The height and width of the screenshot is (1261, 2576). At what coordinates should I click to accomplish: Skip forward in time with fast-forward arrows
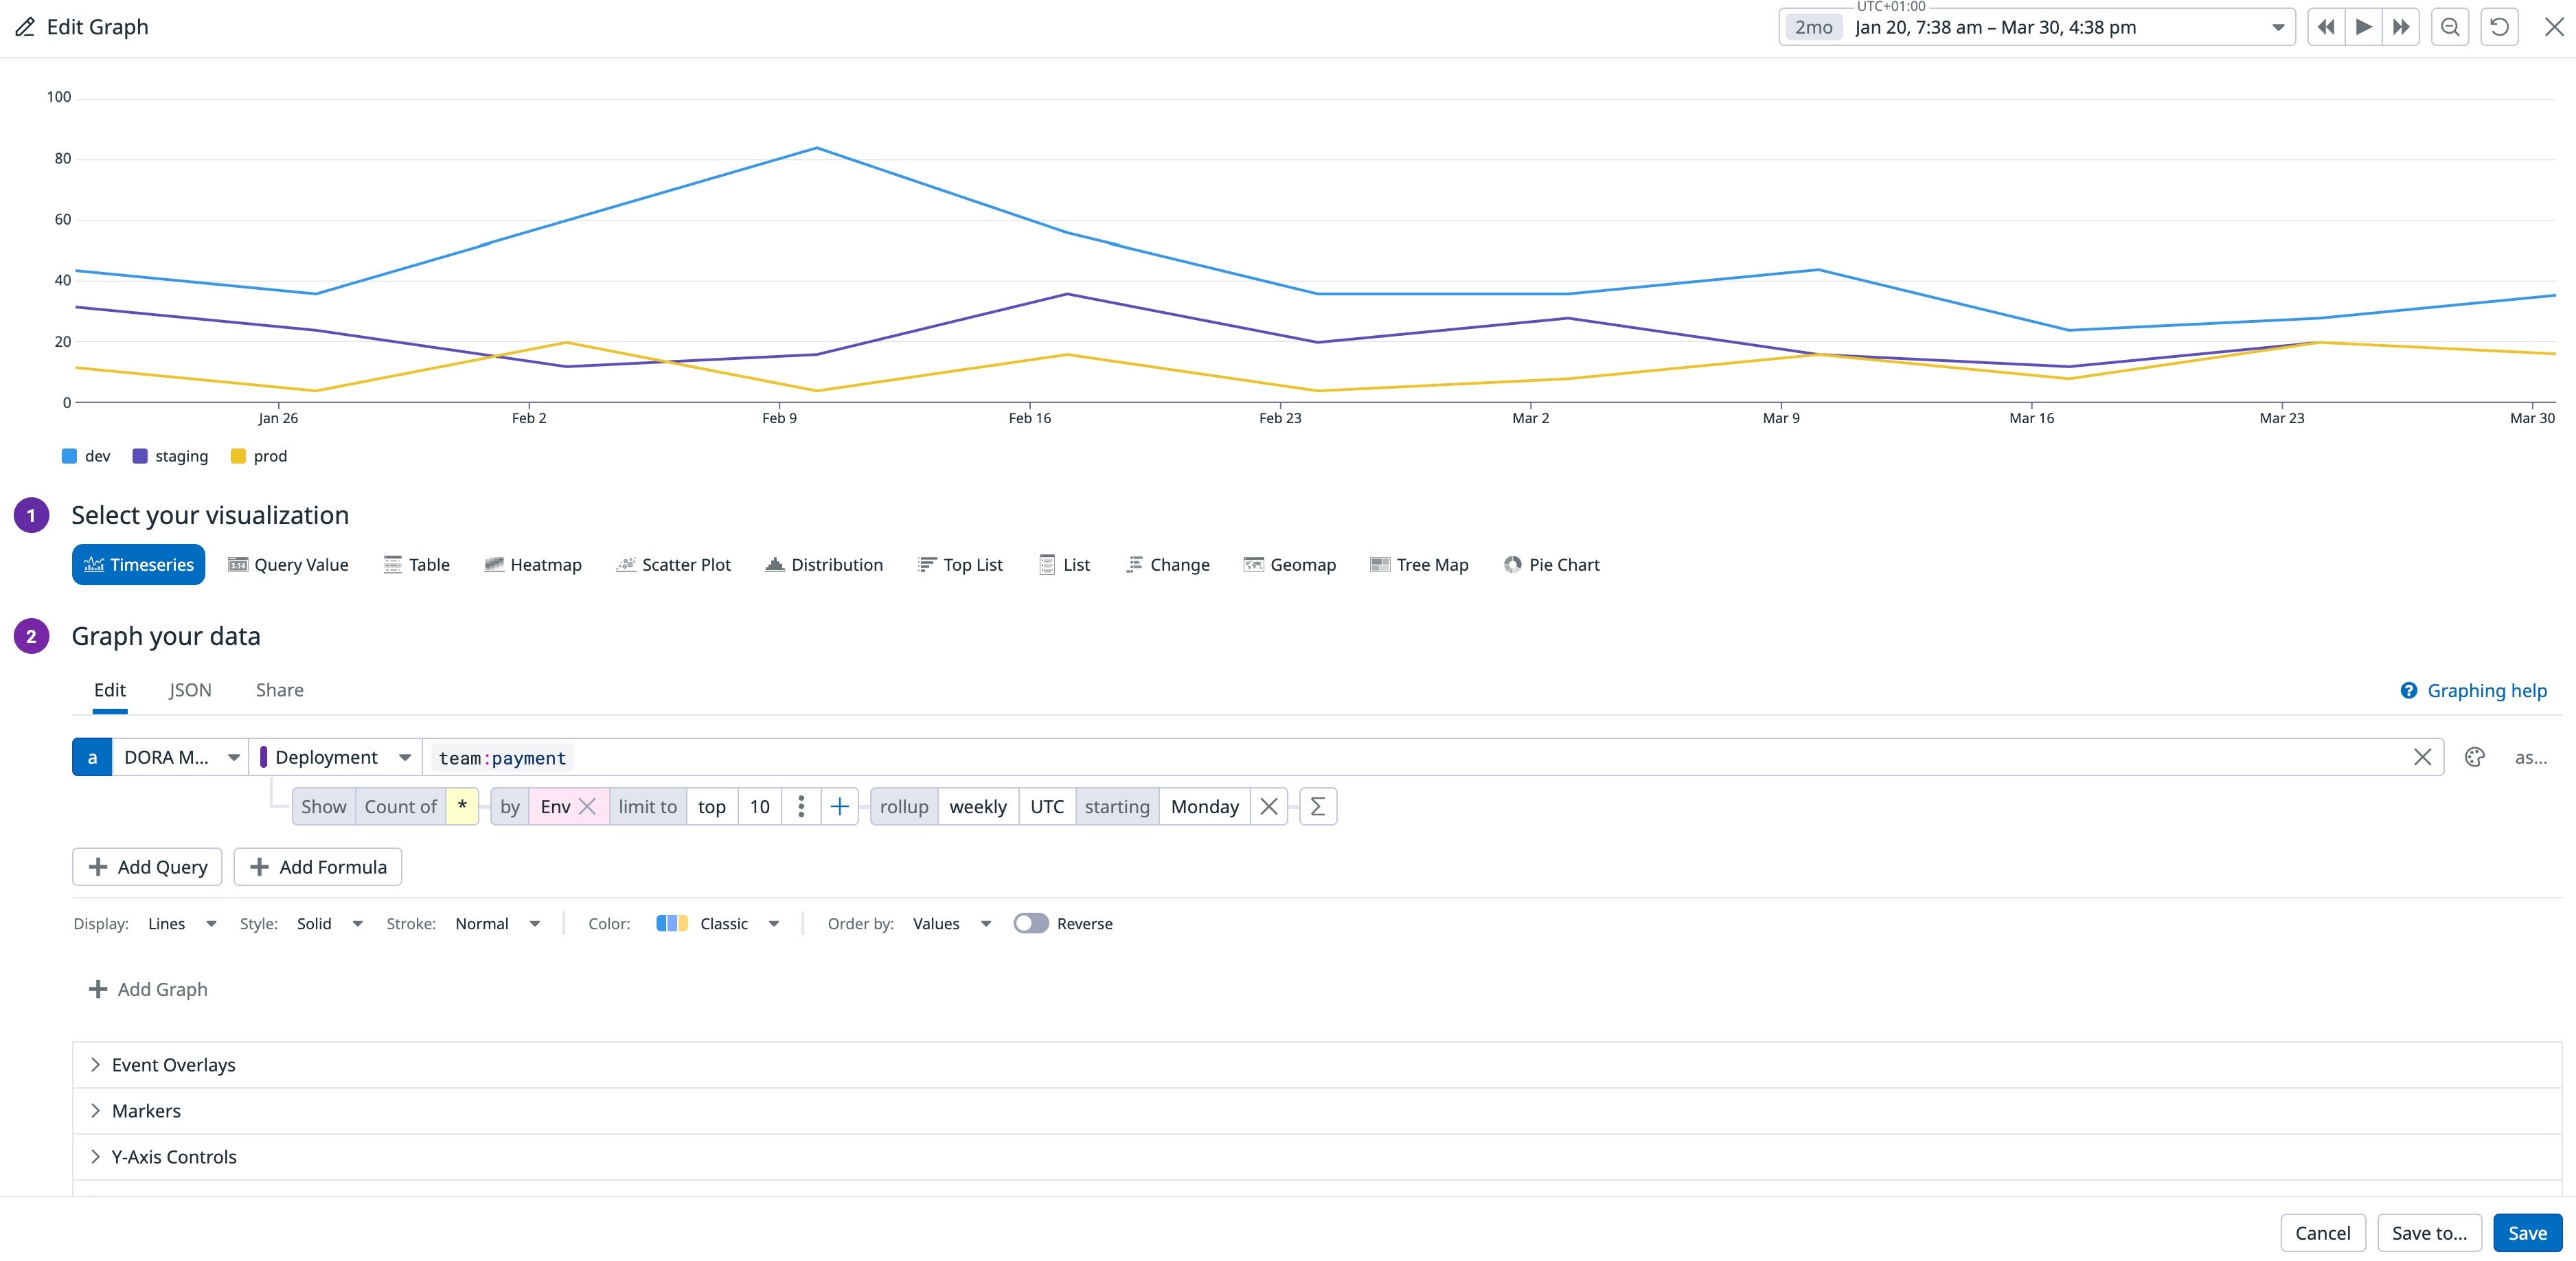point(2401,27)
